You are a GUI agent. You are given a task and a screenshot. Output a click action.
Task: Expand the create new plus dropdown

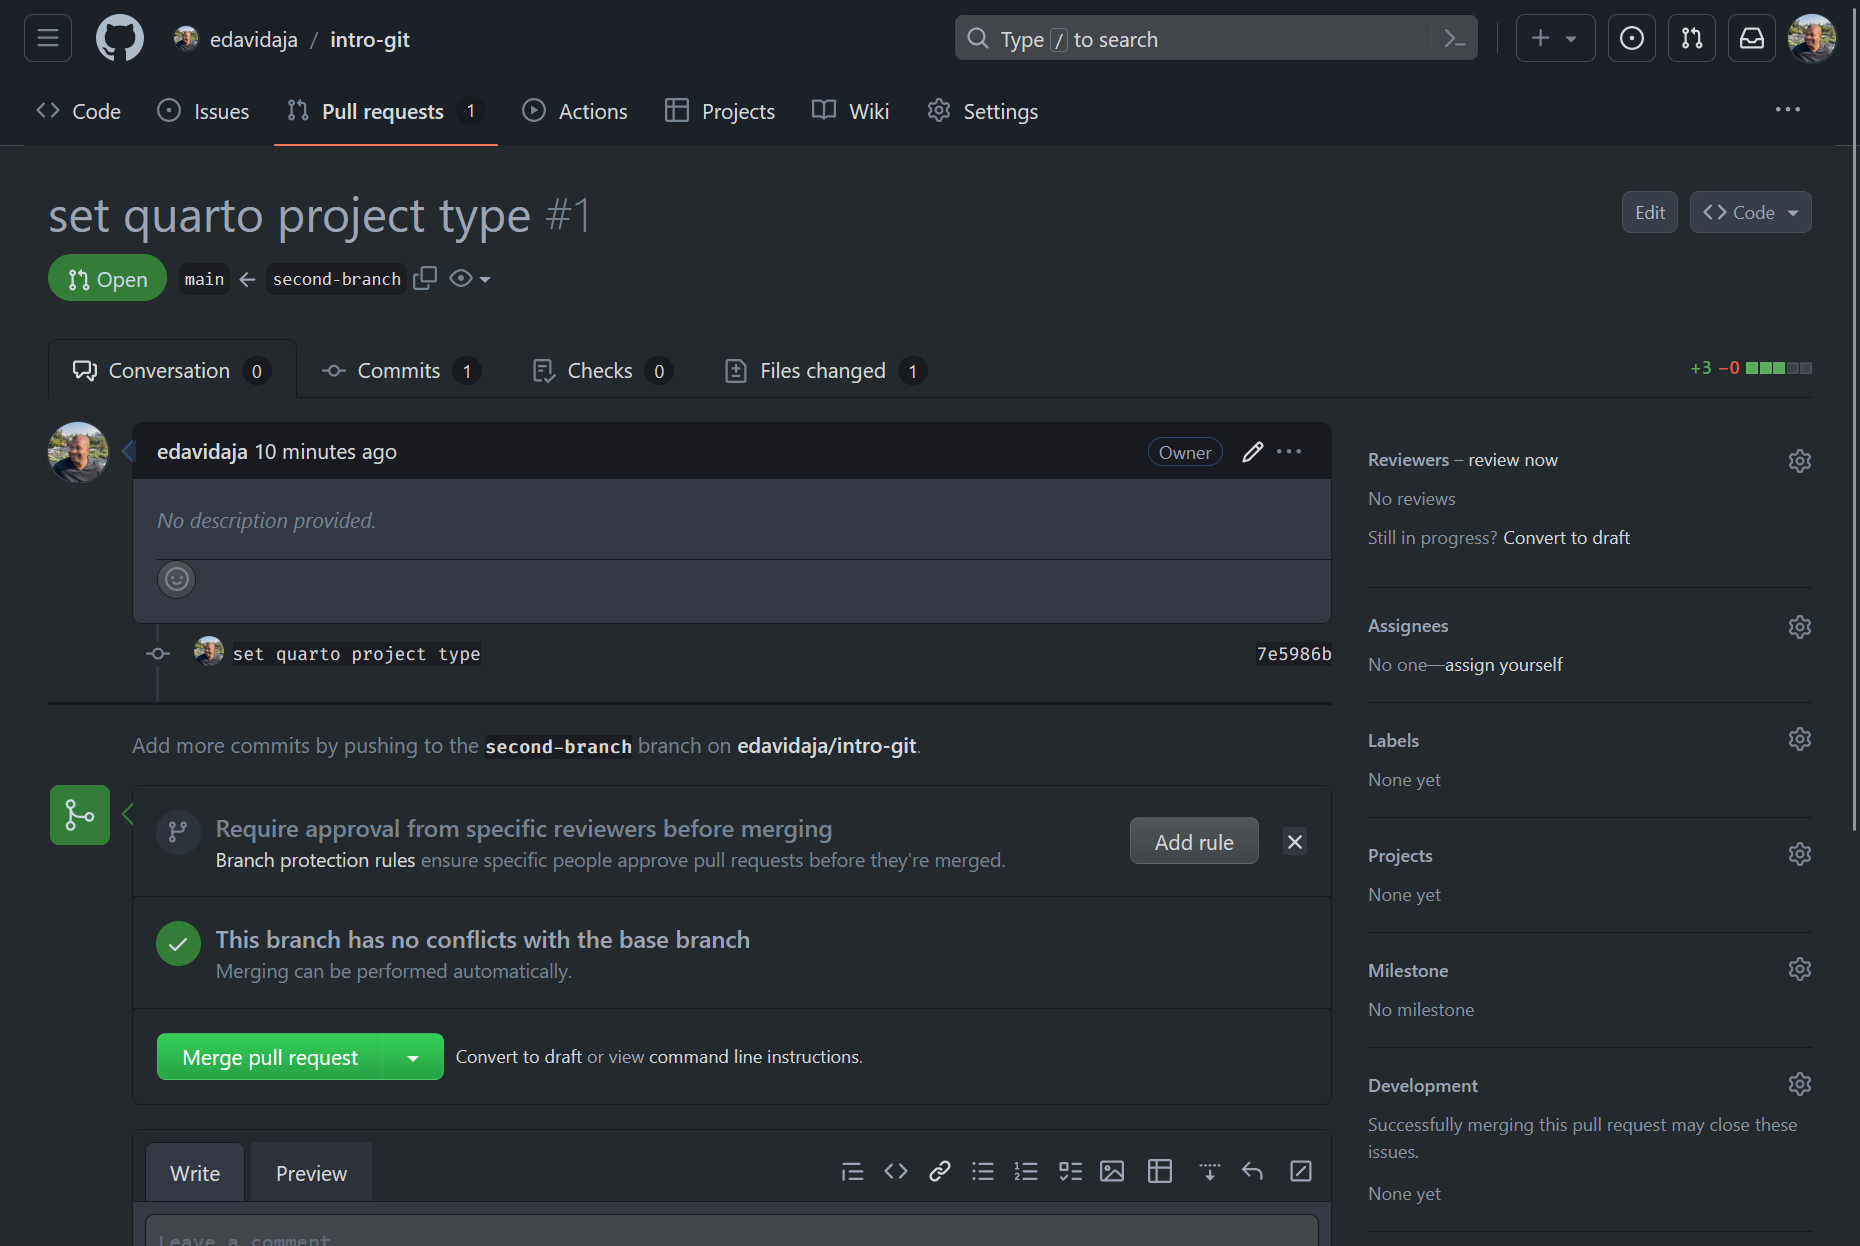pos(1554,39)
